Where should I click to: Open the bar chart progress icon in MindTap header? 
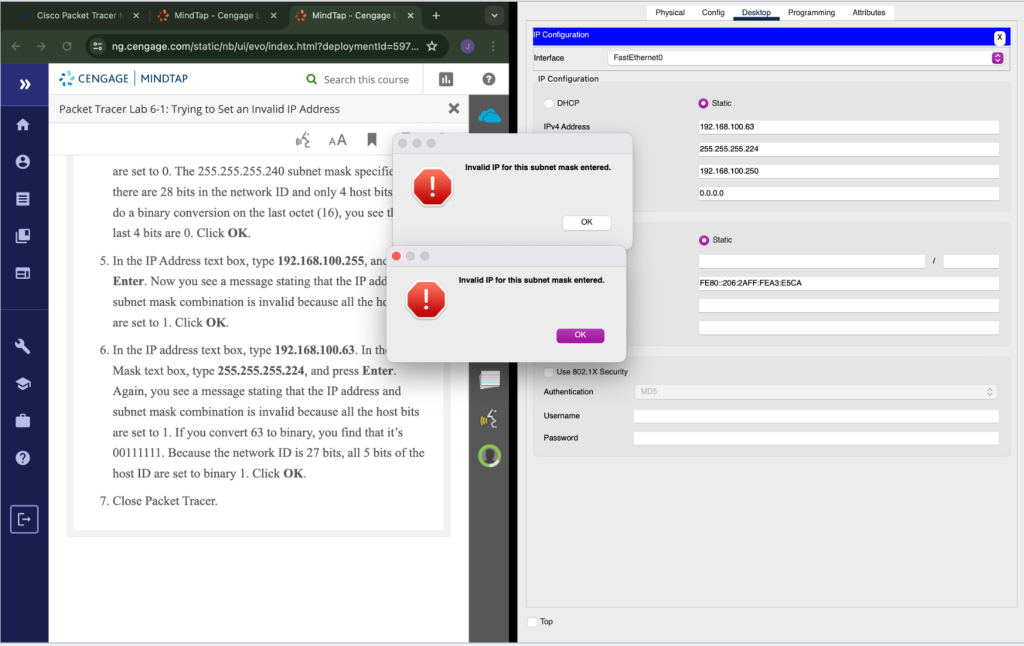446,79
